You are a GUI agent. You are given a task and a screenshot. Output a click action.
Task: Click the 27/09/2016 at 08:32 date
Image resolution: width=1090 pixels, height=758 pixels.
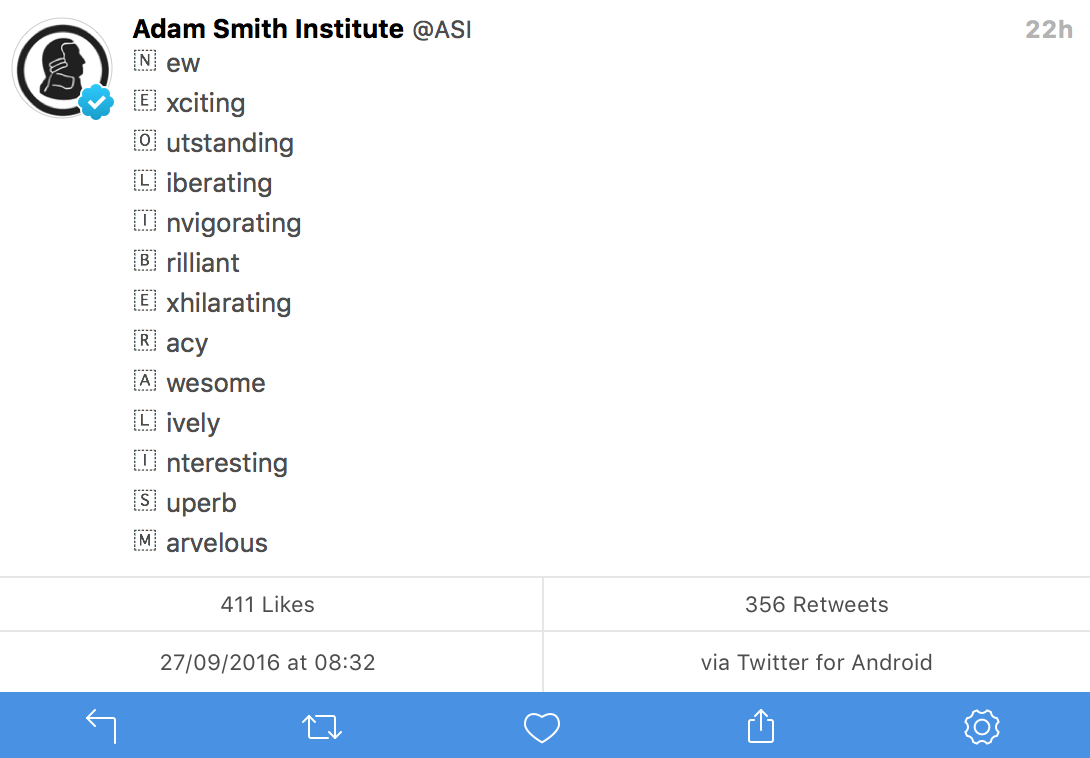tap(268, 662)
